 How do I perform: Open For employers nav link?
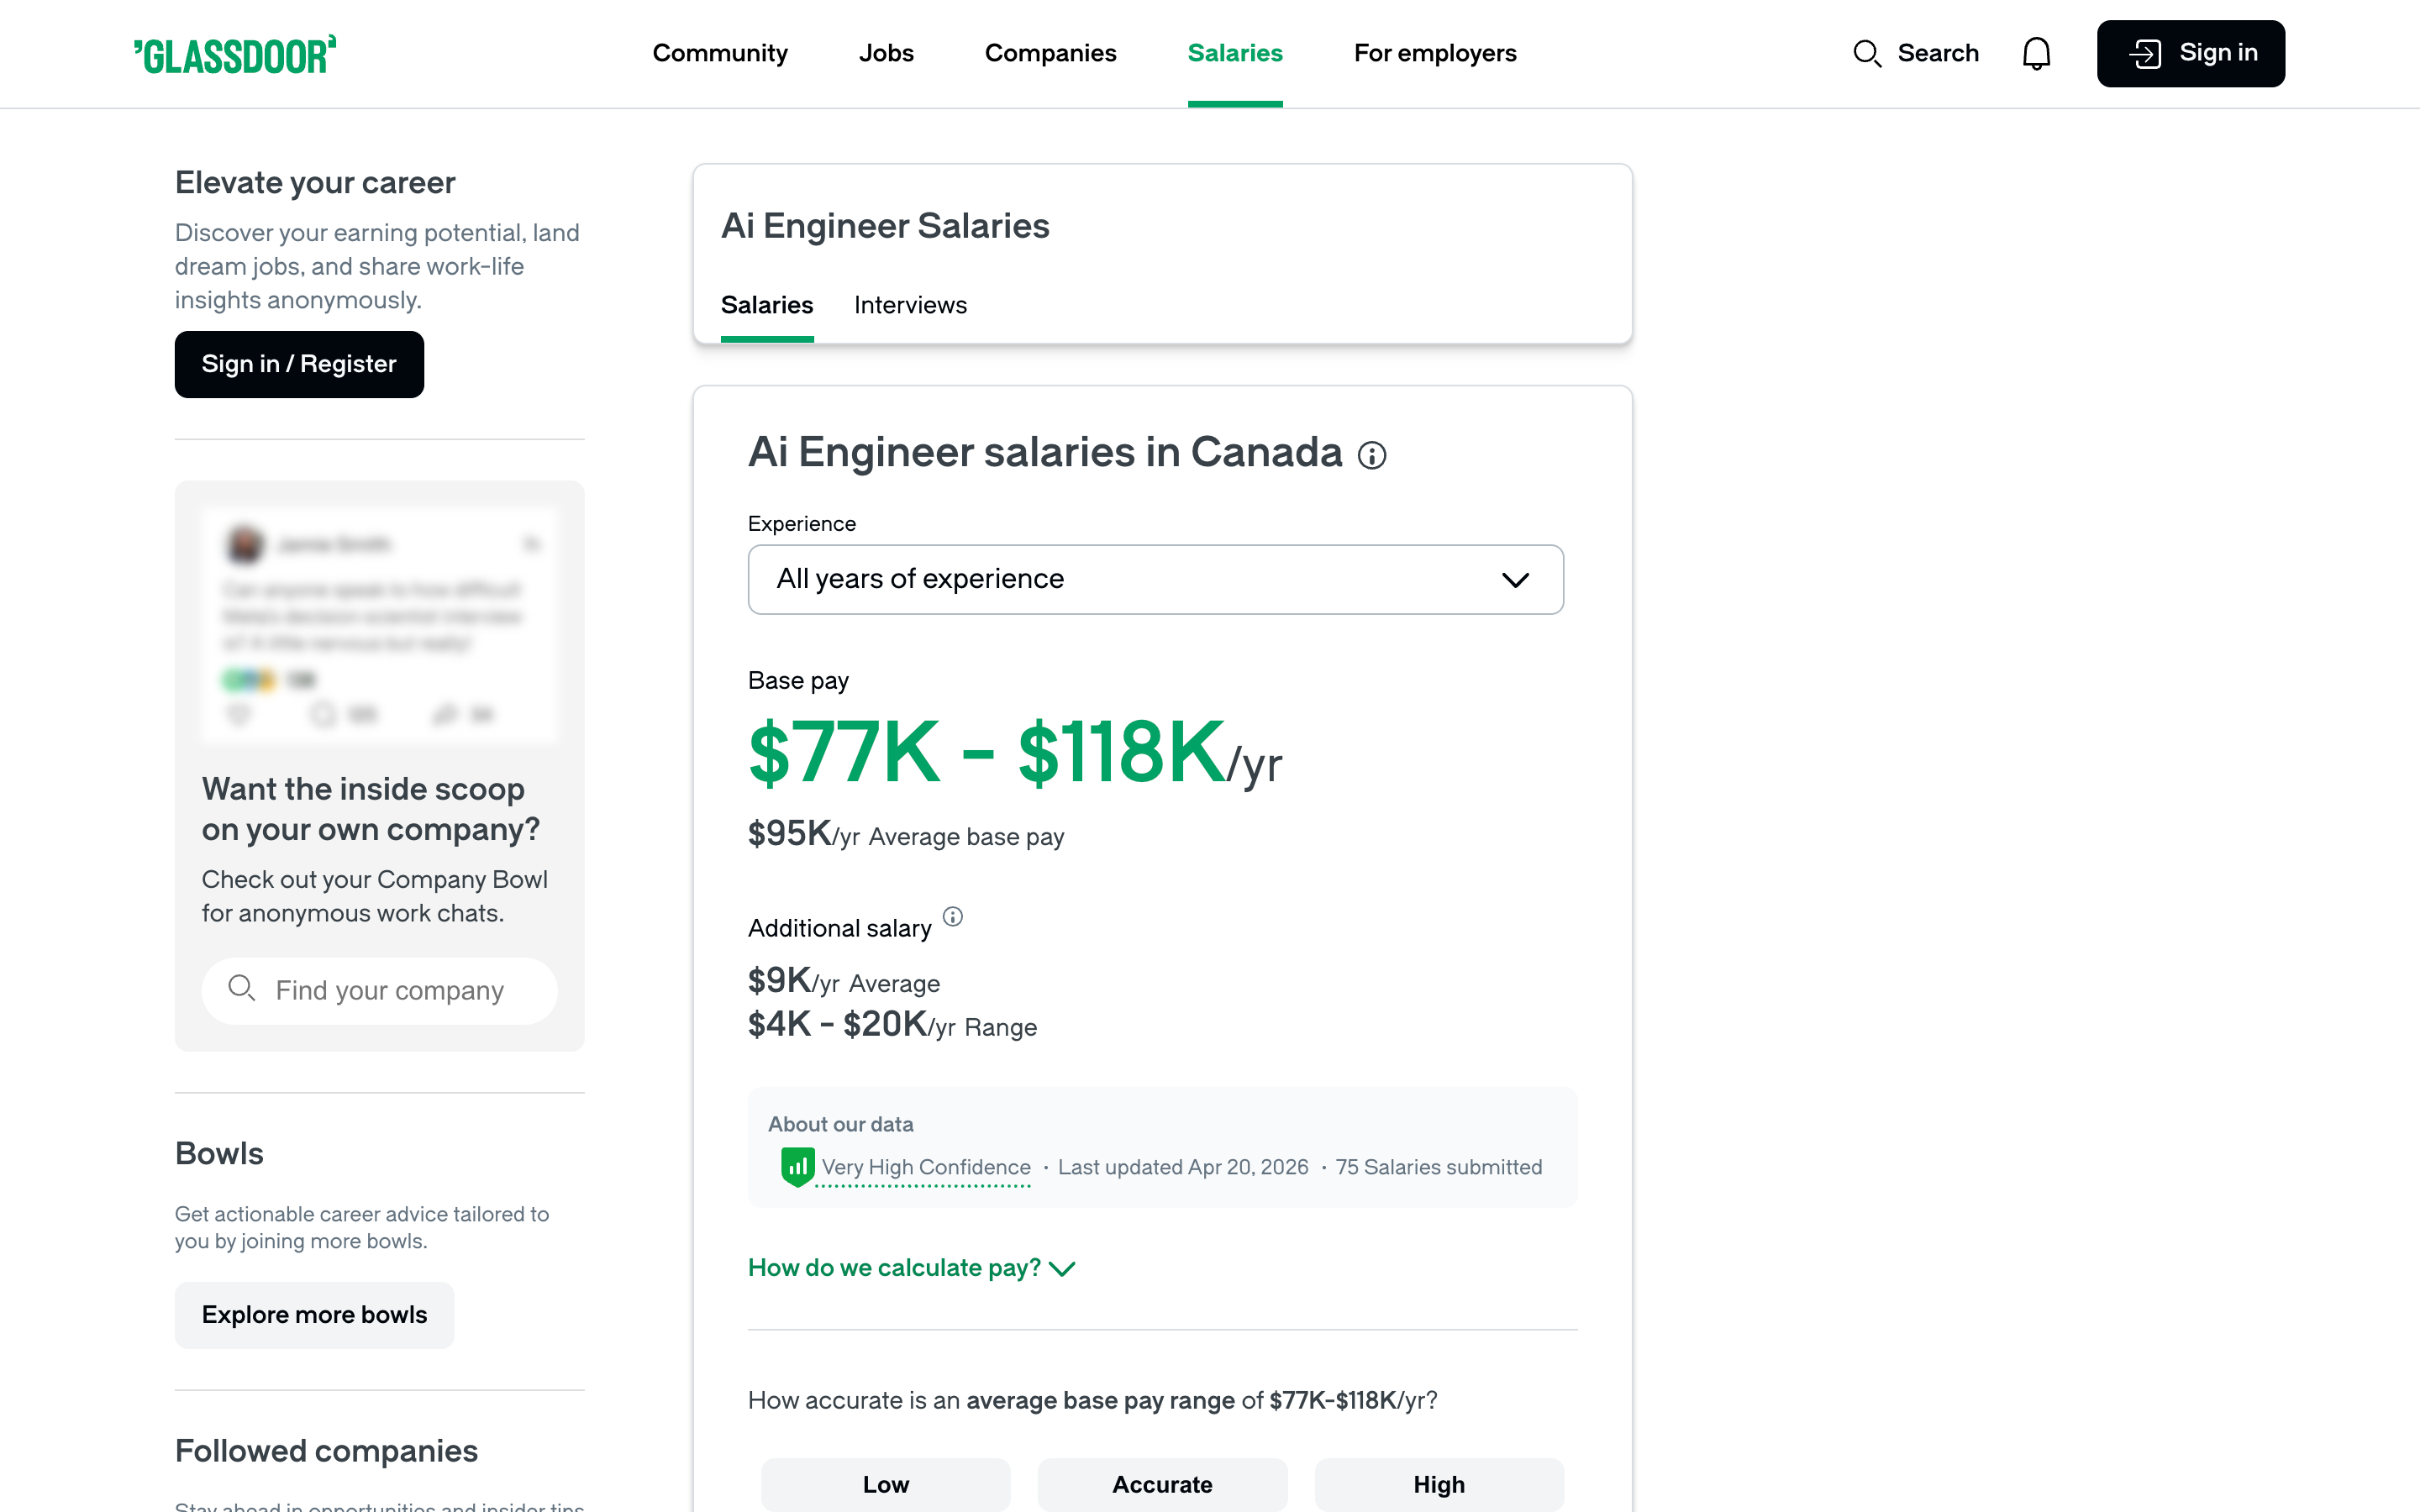point(1435,53)
